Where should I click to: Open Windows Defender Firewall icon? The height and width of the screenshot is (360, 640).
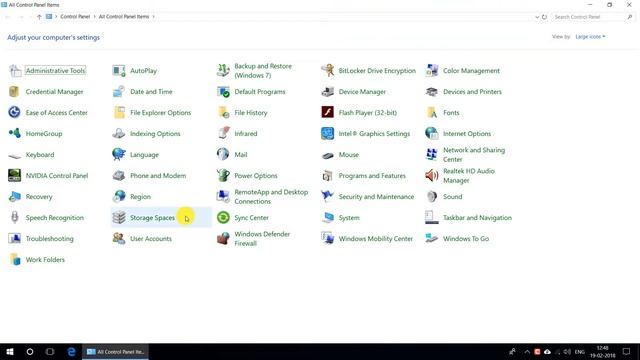click(x=223, y=238)
